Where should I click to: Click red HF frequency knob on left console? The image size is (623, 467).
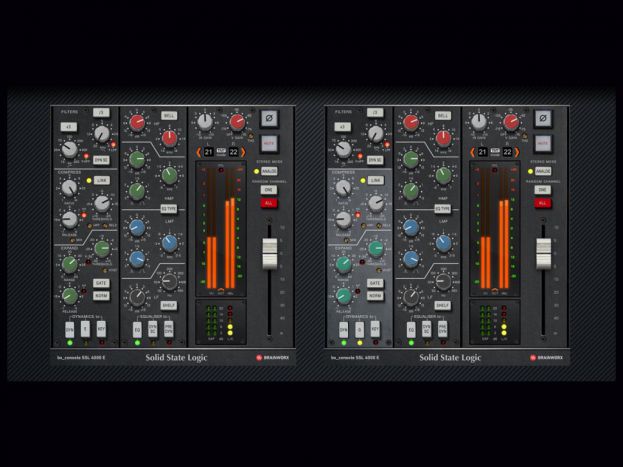[x=169, y=138]
